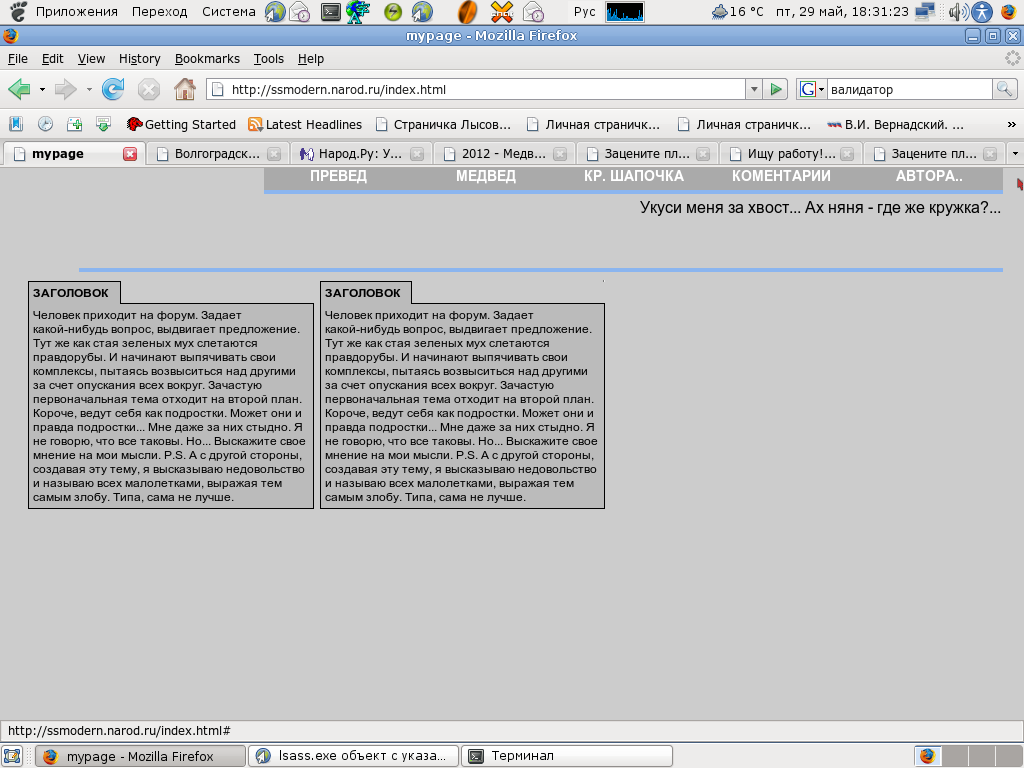
Task: Click the volume speaker icon
Action: coord(957,12)
